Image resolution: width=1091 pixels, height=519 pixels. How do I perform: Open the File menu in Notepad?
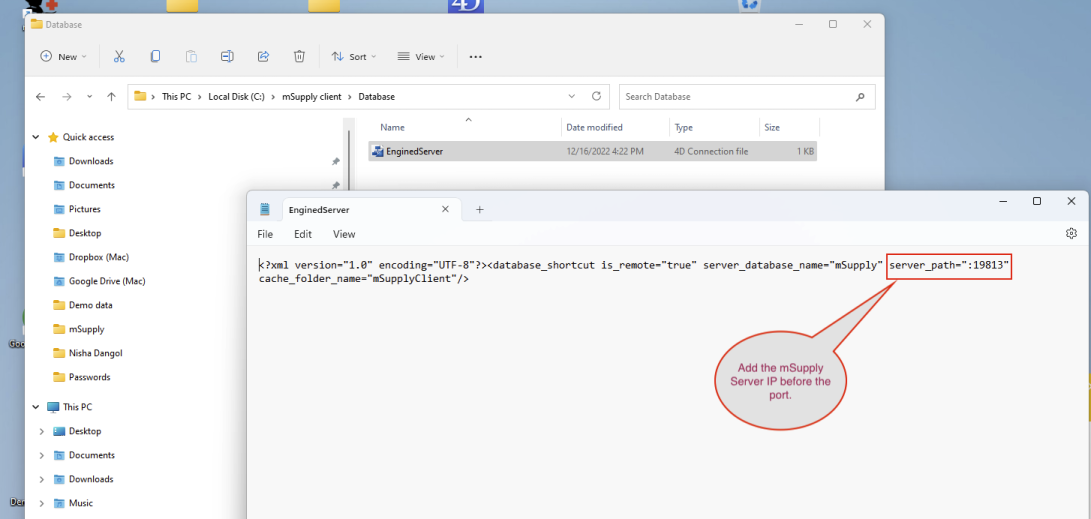(x=265, y=234)
